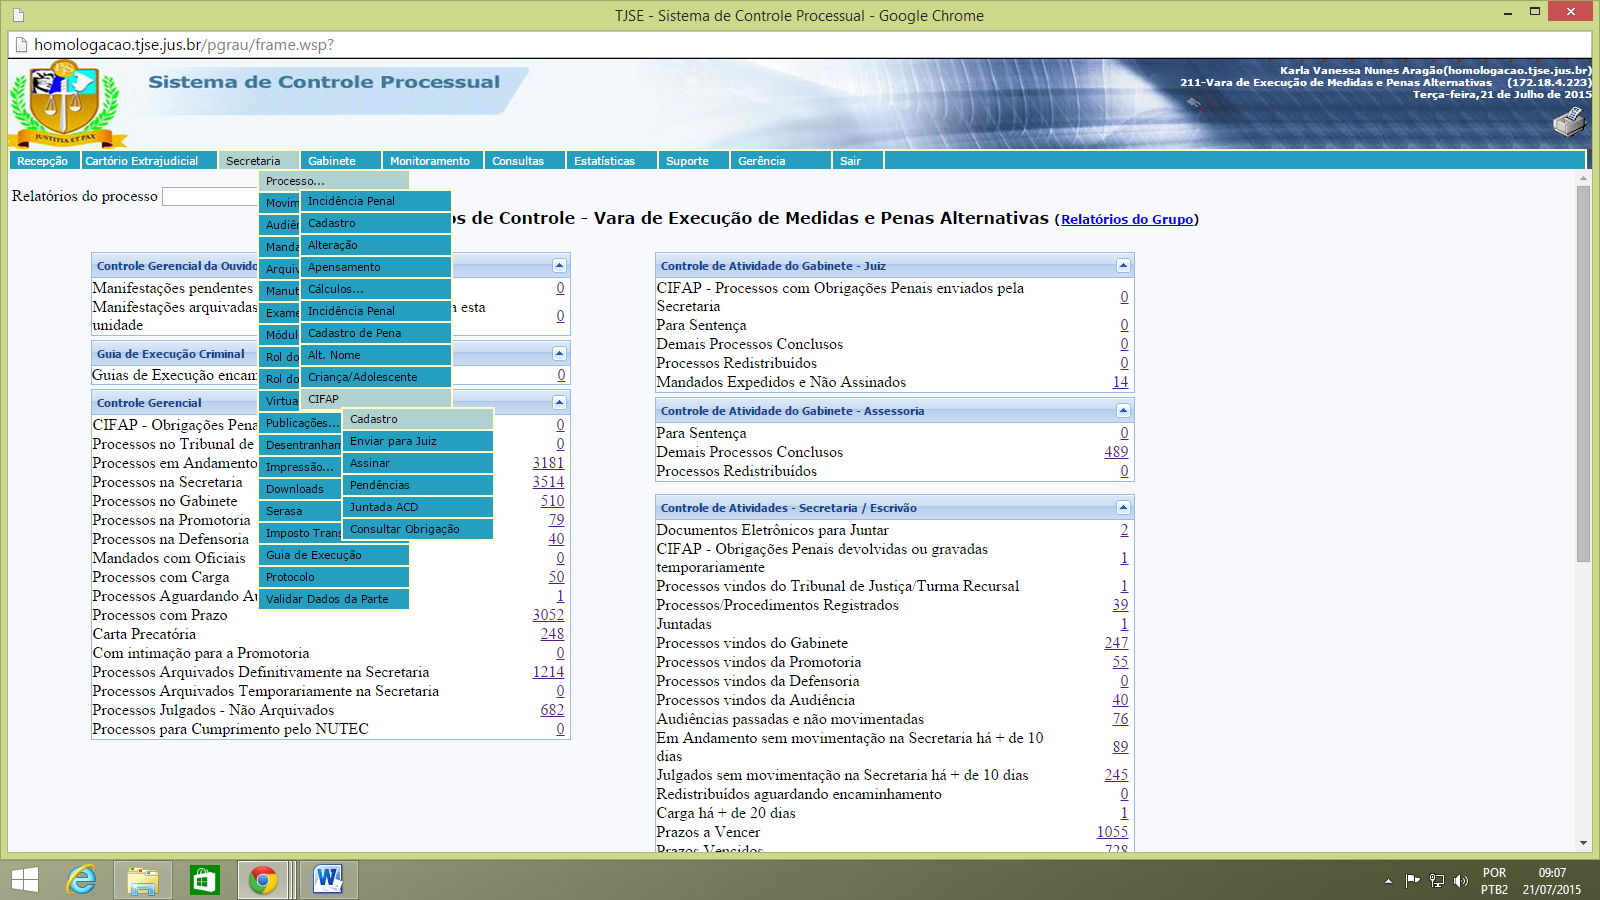
Task: Switch to Microsoft Word in the taskbar
Action: (327, 880)
